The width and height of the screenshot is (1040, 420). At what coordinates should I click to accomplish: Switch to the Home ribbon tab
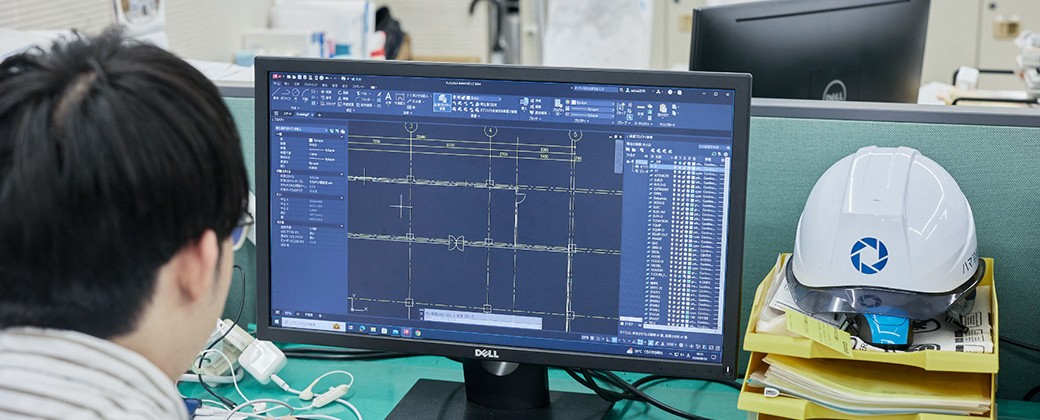[x=277, y=84]
